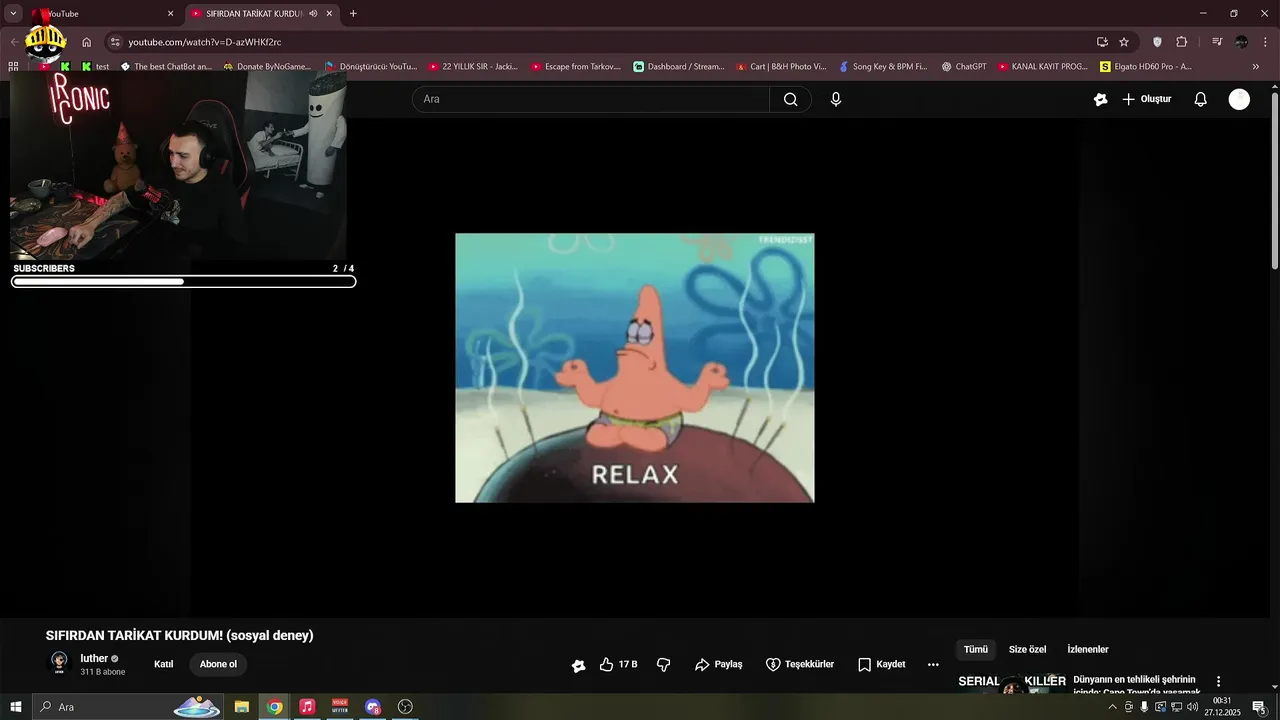Show more bookmarks chevron
Image resolution: width=1280 pixels, height=720 pixels.
(1256, 67)
